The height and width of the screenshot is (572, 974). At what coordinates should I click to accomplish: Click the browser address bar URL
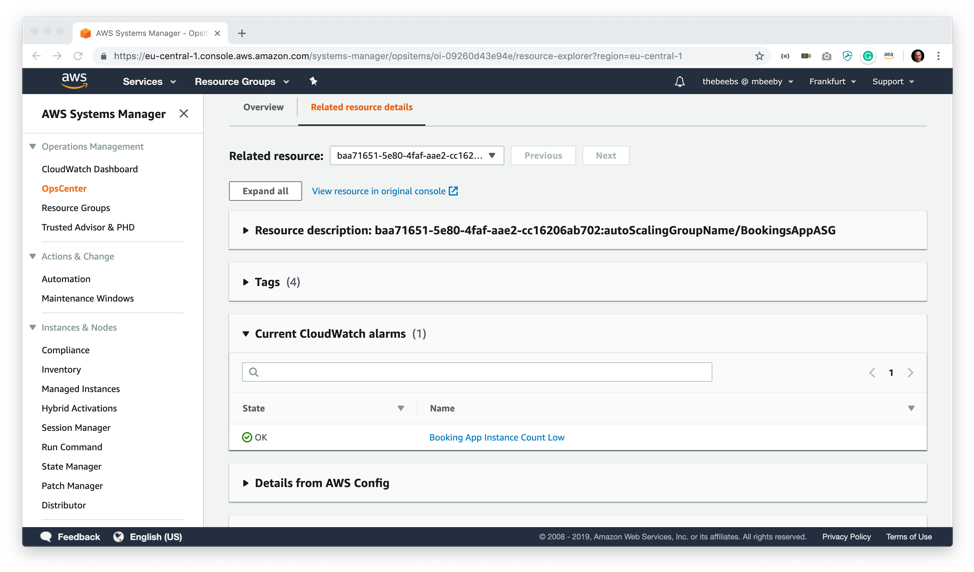tap(398, 56)
